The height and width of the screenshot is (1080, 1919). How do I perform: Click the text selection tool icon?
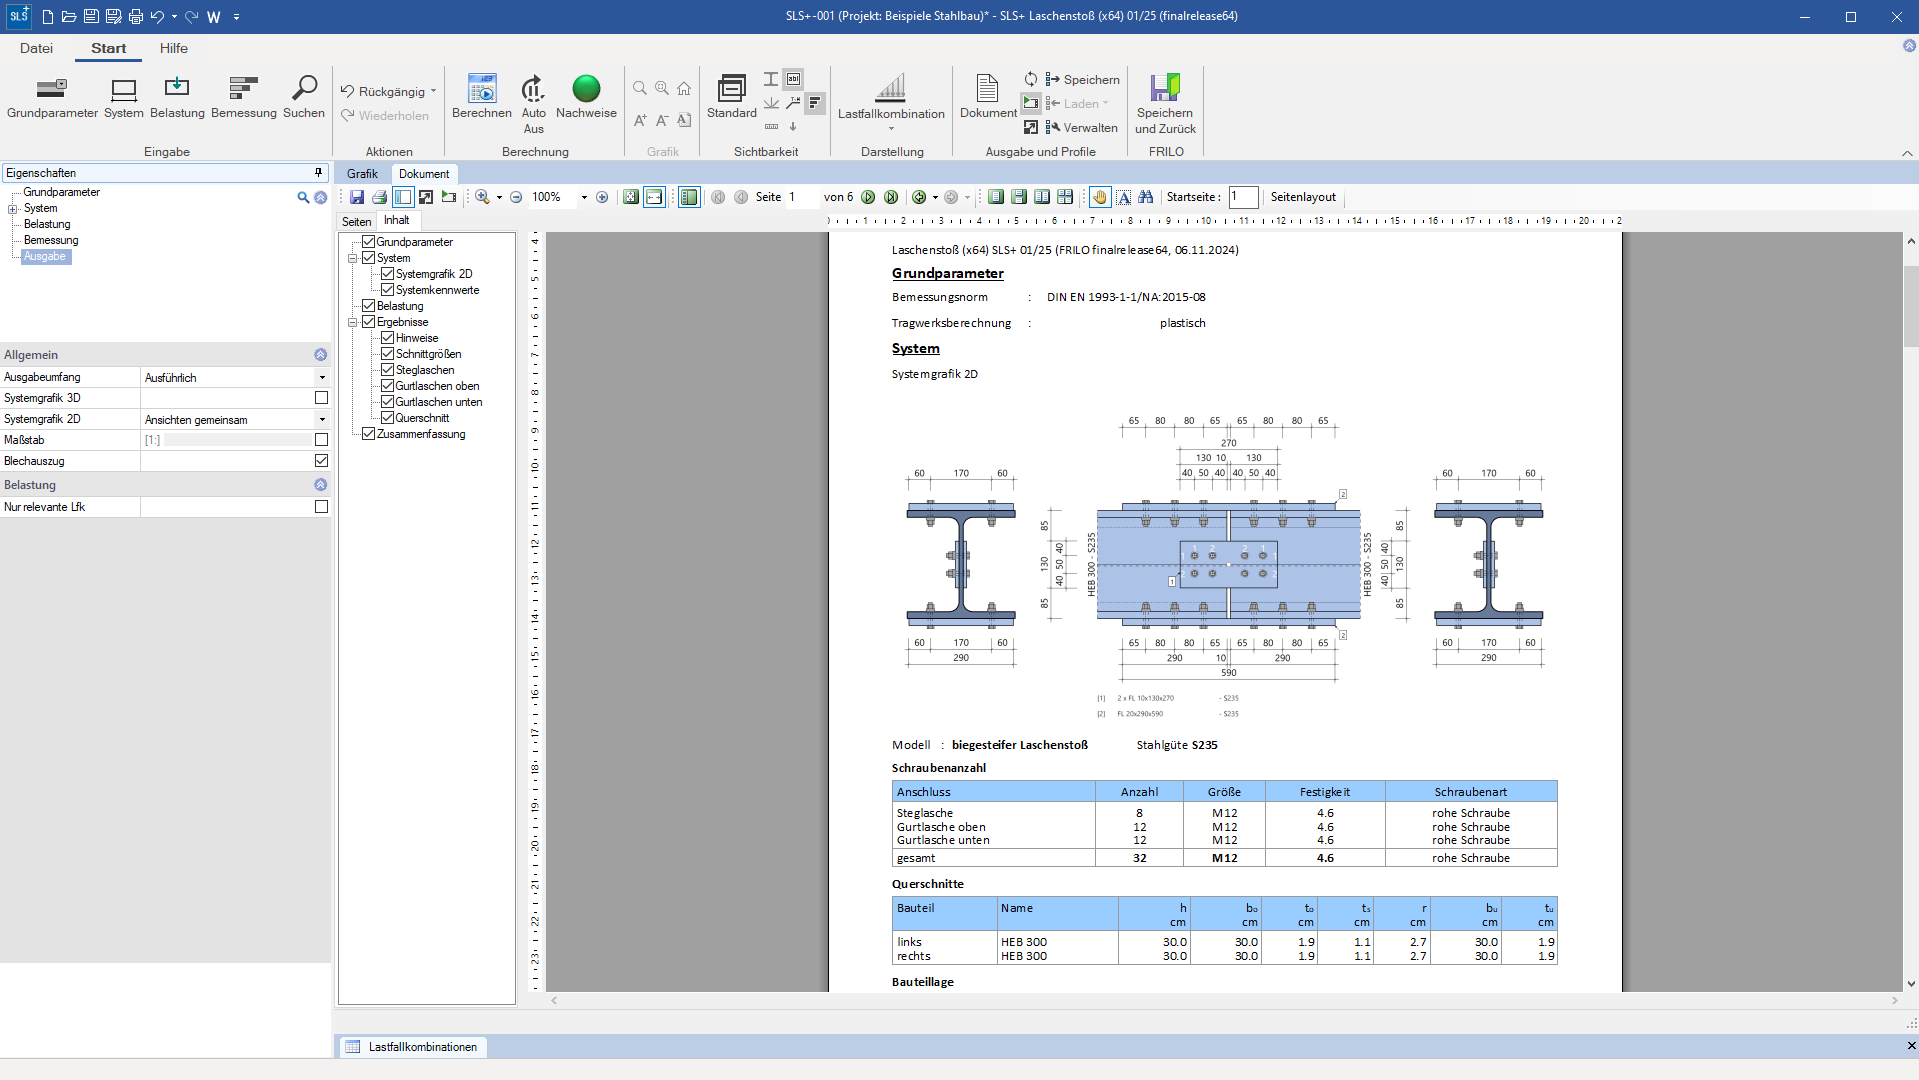1124,197
